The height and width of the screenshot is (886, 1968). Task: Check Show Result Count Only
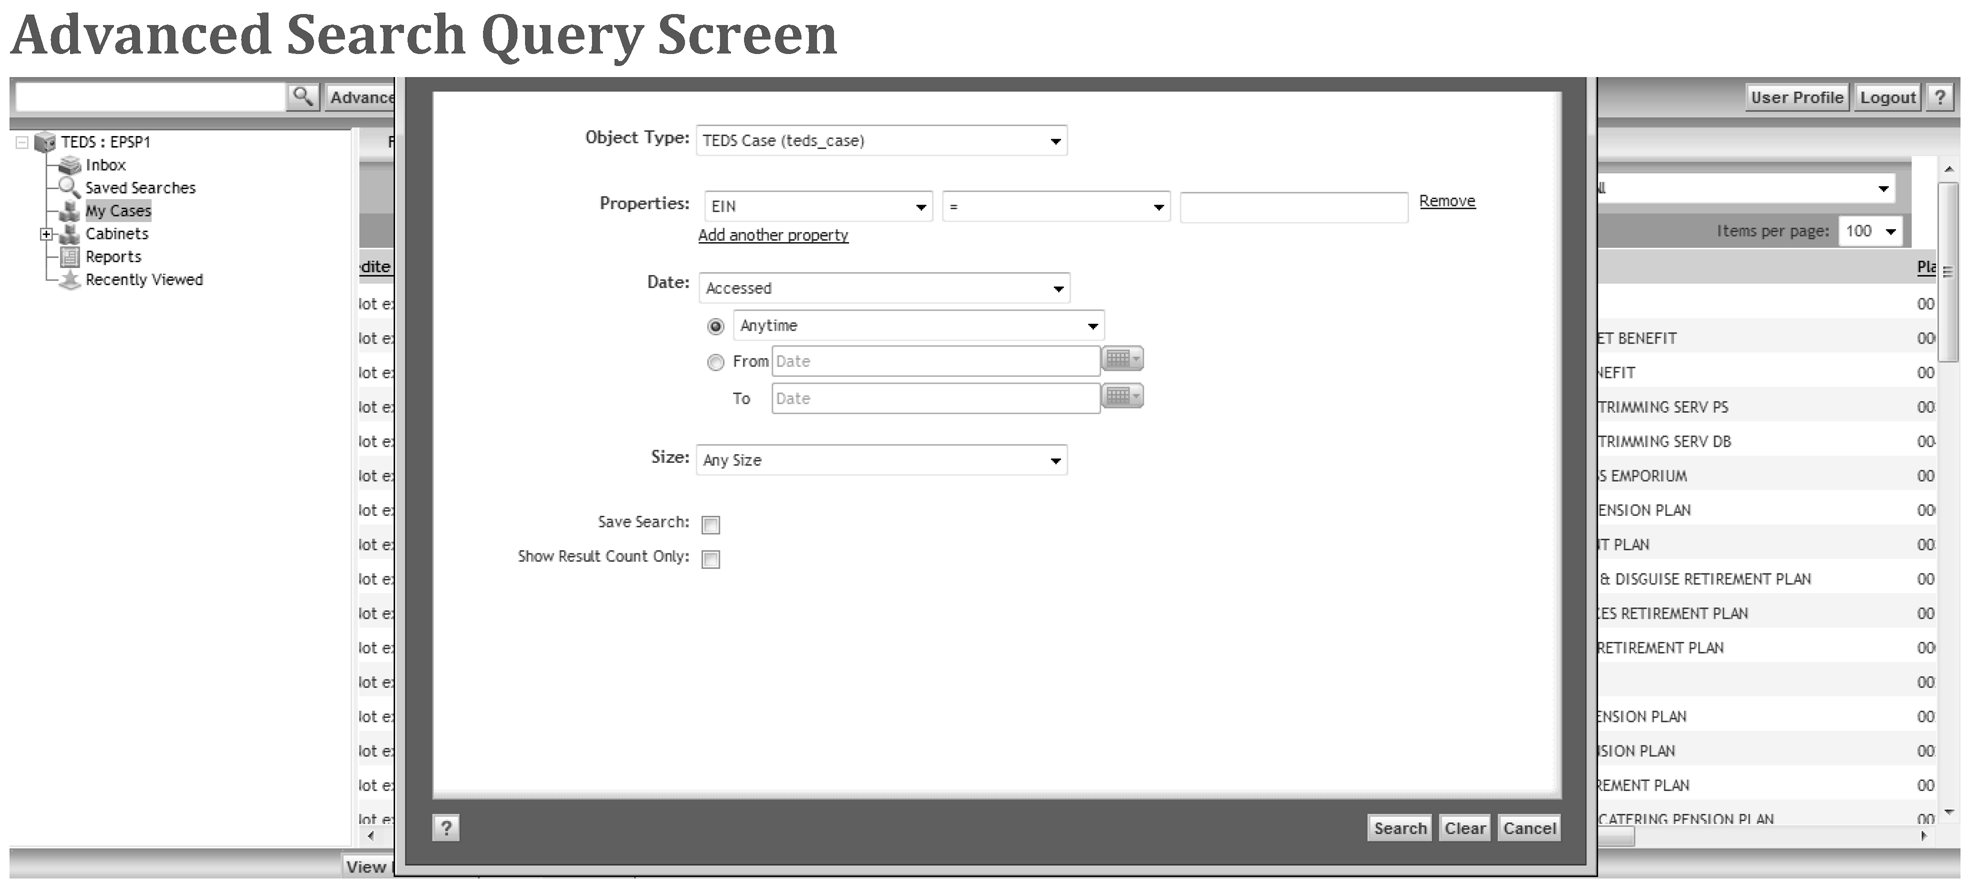click(711, 559)
